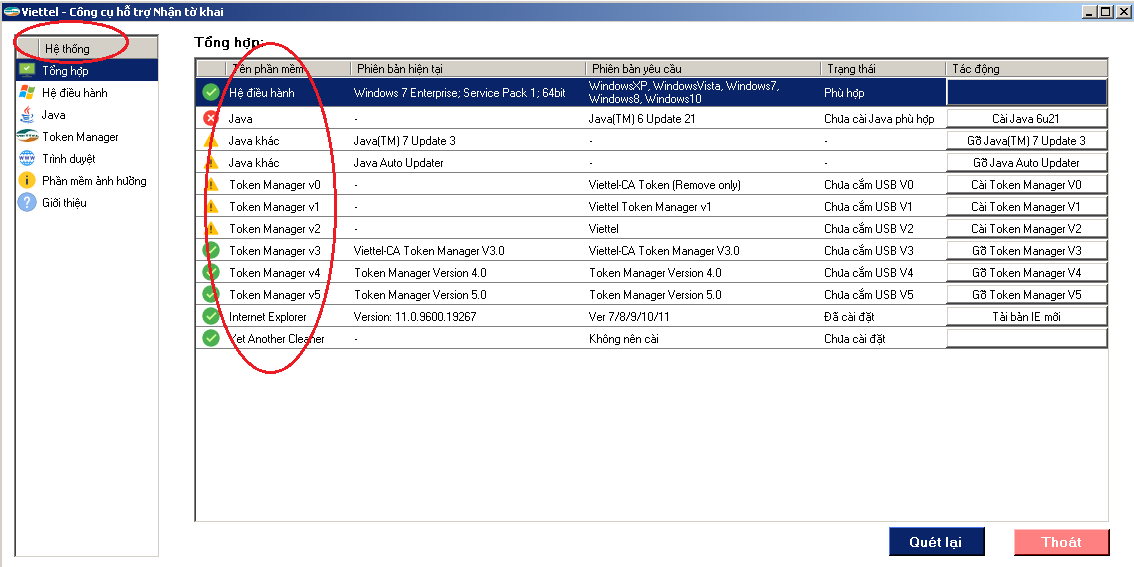Select the Internet Explorer row name
The width and height of the screenshot is (1134, 567).
[268, 317]
